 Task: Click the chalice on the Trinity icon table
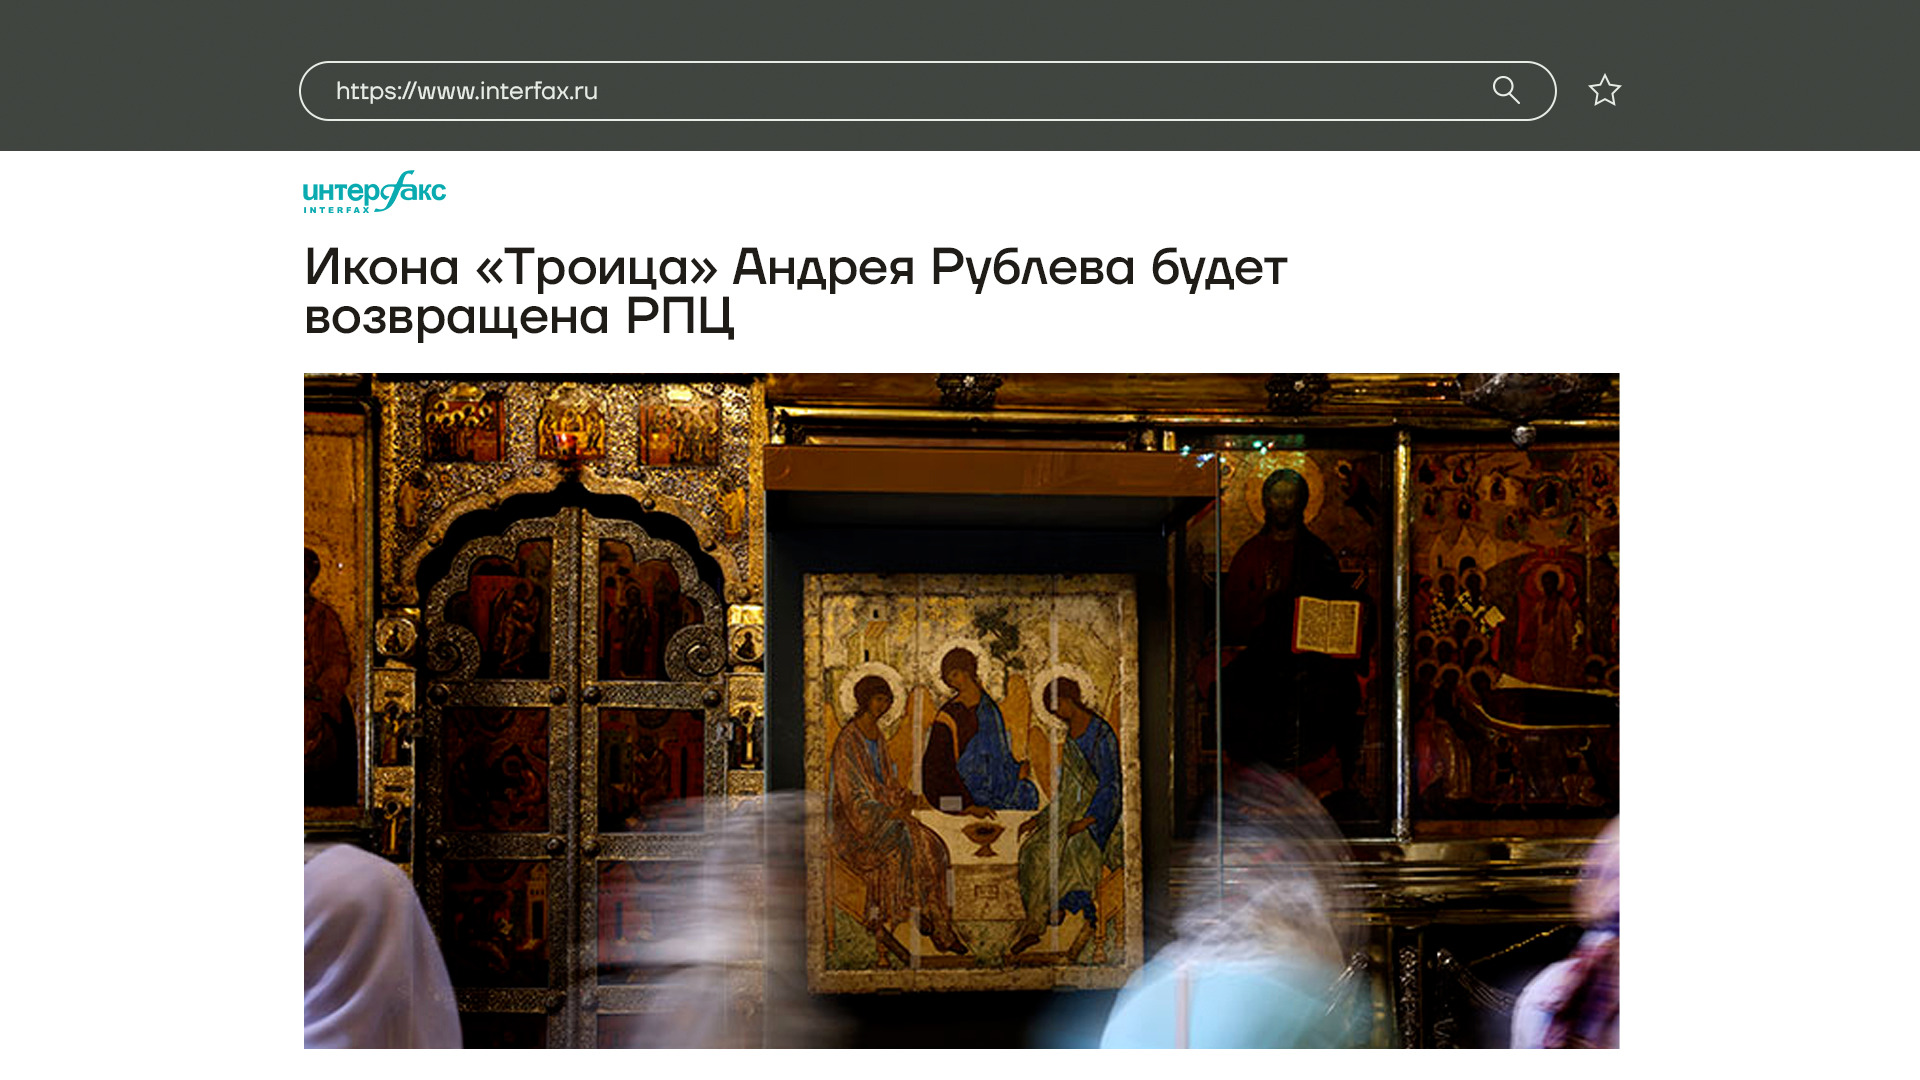click(x=984, y=835)
